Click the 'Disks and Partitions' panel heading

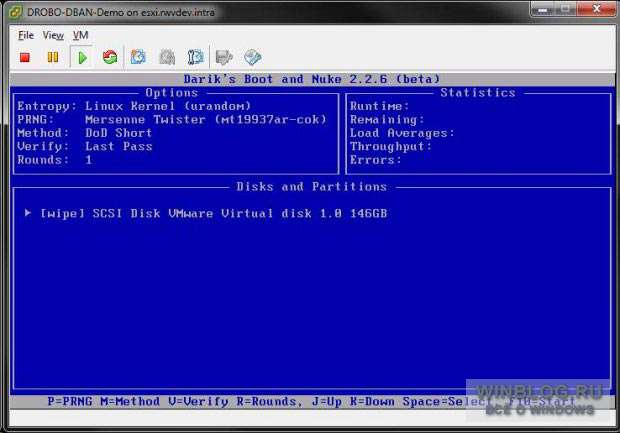click(312, 187)
